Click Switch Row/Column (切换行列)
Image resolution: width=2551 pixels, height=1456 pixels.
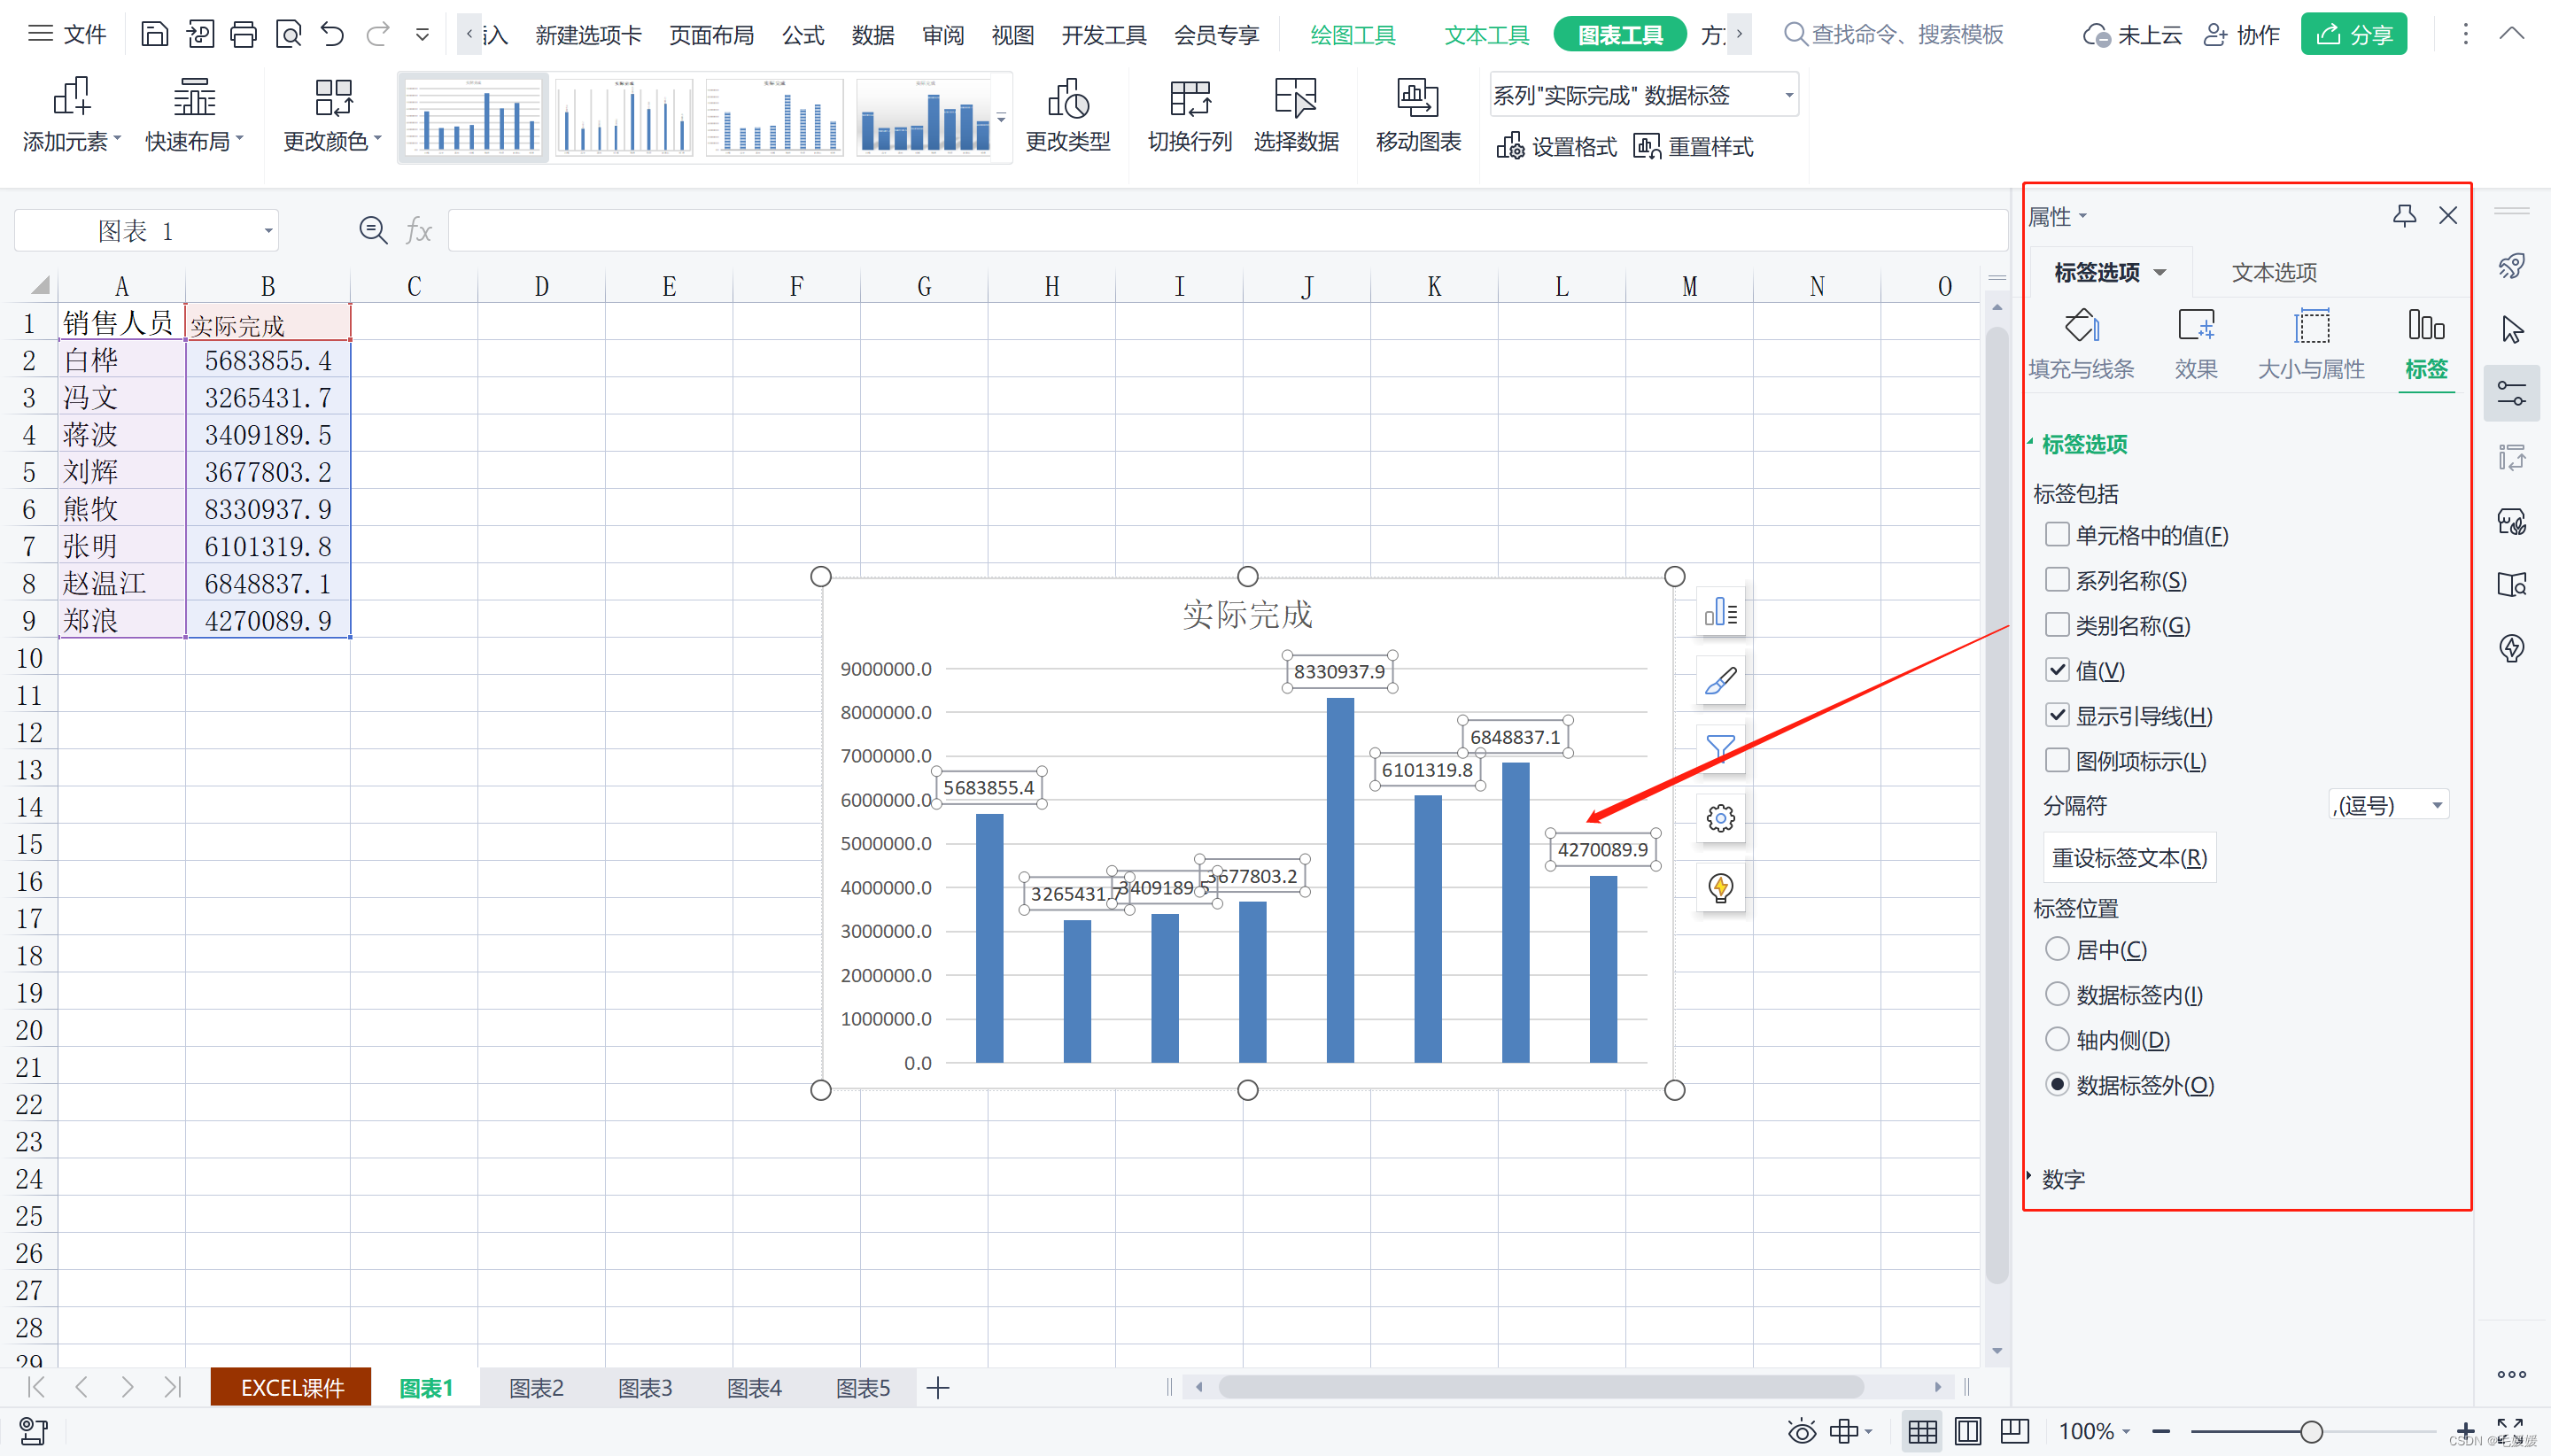(x=1190, y=116)
